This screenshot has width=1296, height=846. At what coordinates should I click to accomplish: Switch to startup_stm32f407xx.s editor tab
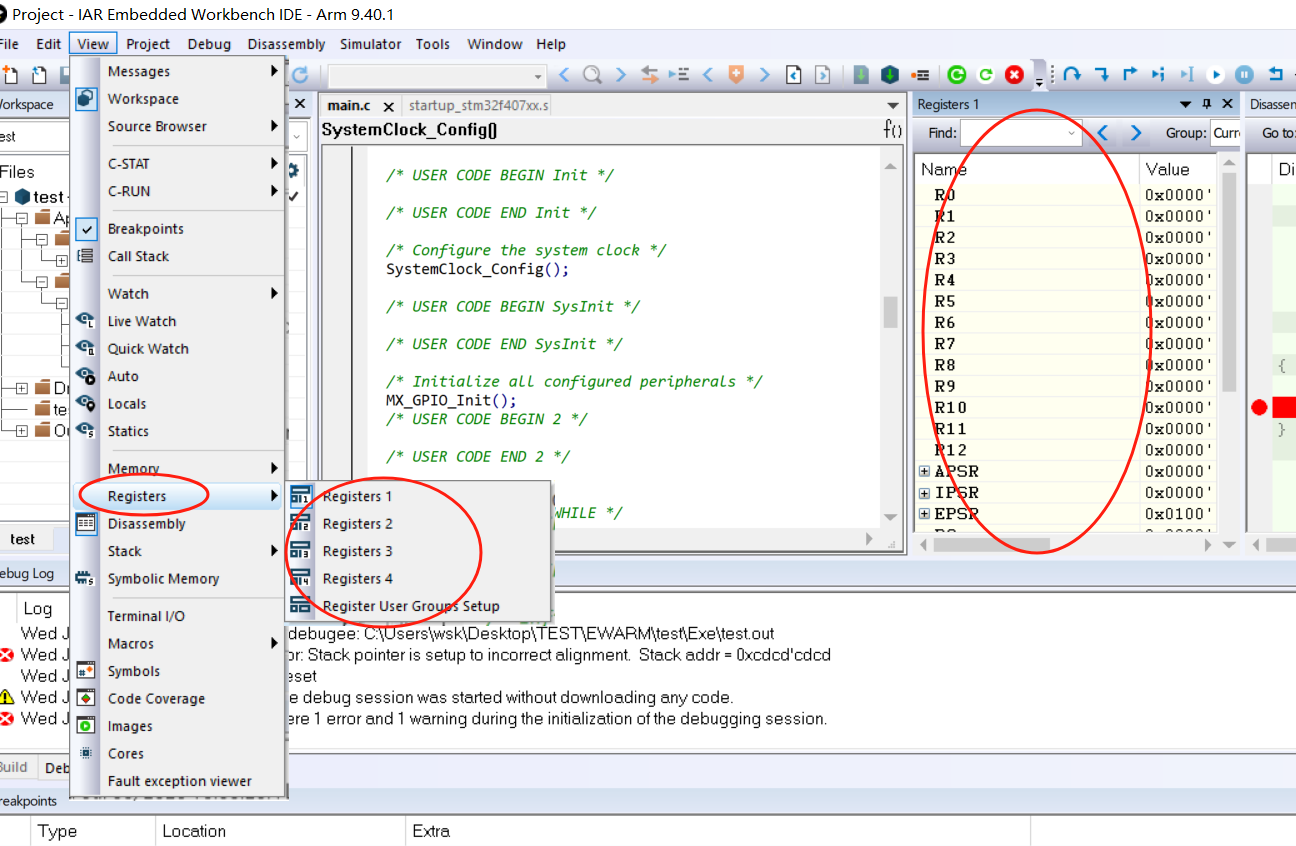pyautogui.click(x=478, y=105)
